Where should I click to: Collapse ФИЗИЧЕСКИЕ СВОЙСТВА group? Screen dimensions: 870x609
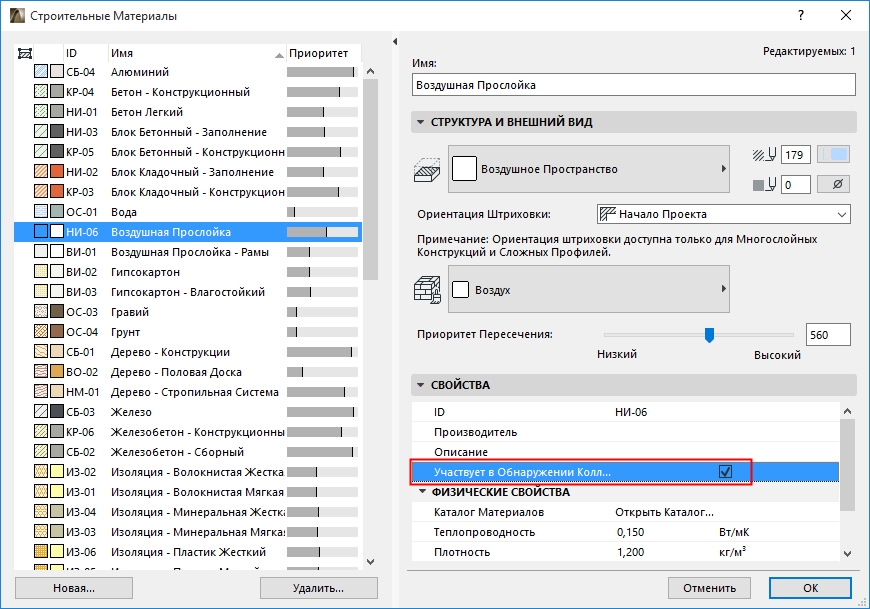click(422, 491)
